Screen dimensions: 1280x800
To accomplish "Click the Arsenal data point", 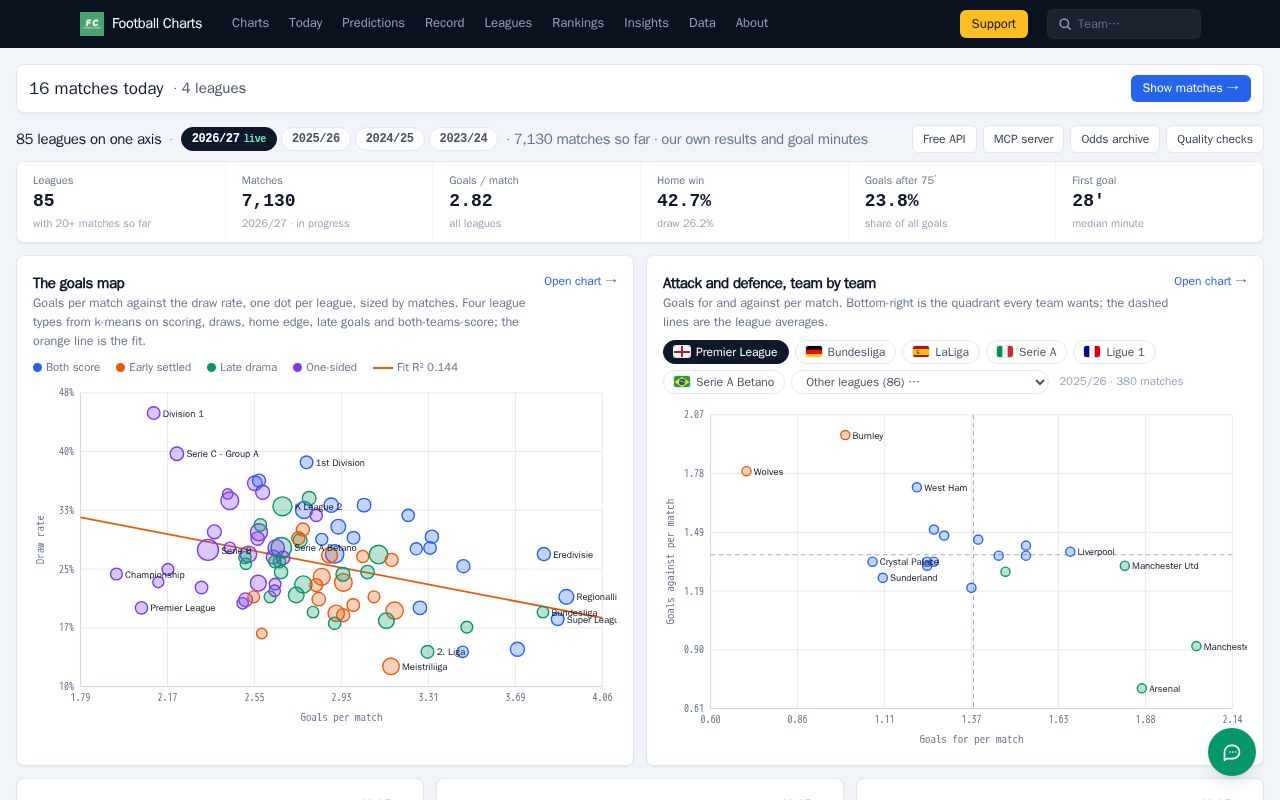I will click(x=1142, y=689).
